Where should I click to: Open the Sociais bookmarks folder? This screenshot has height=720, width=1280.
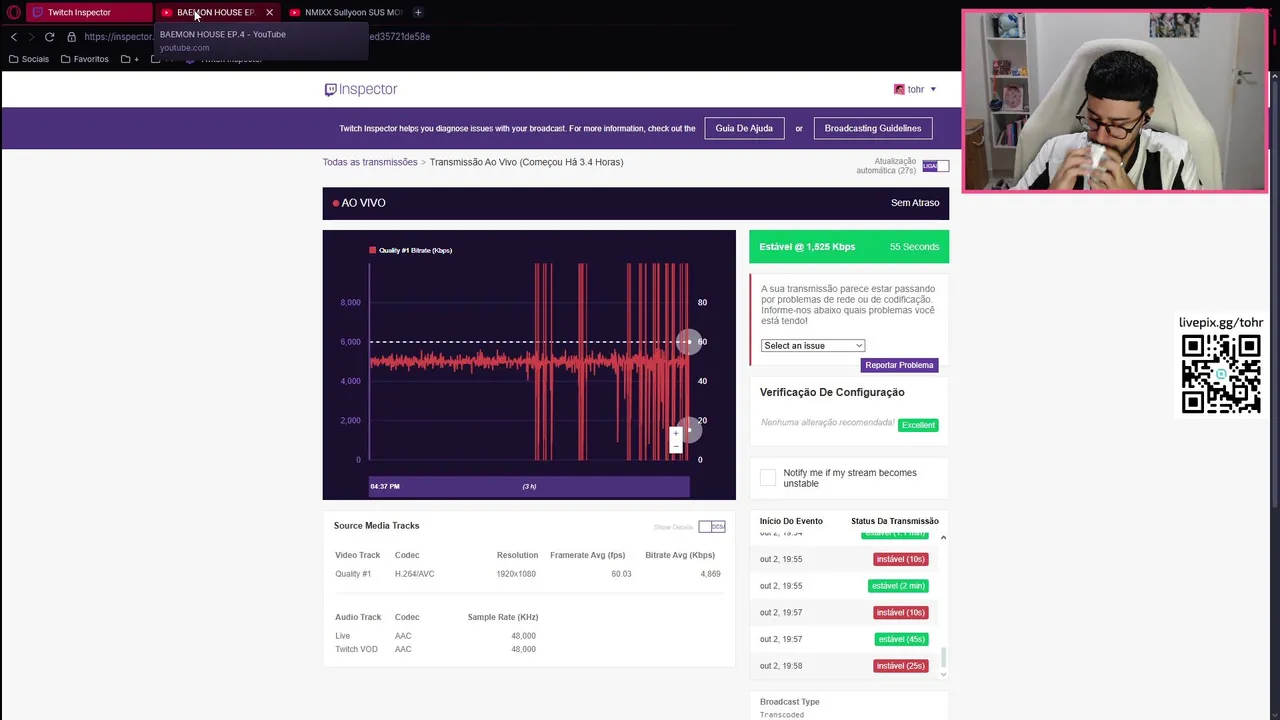[x=28, y=59]
